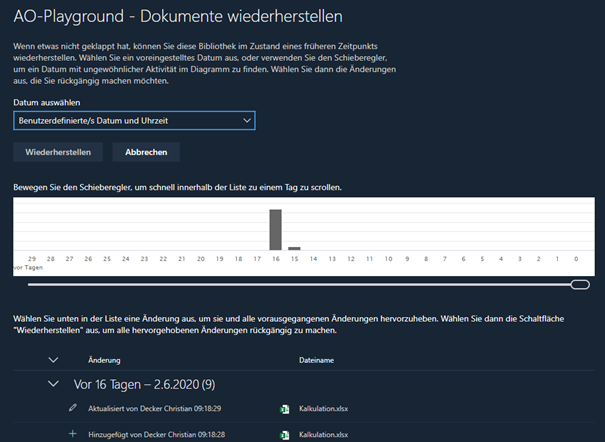Click Excel icon in Aktualisiert 09:18:29 row
Screen dimensions: 605x442
pos(284,409)
